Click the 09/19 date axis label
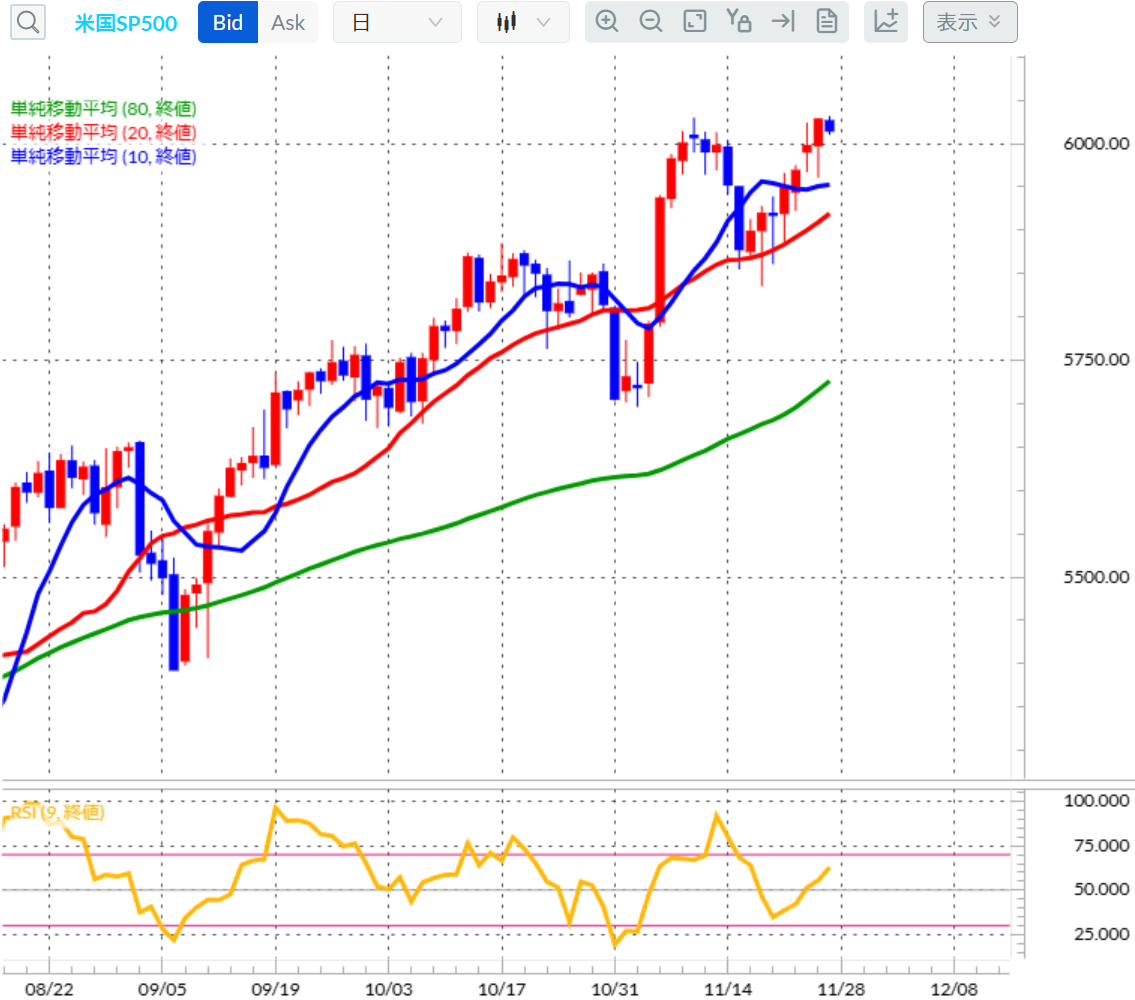 click(275, 989)
